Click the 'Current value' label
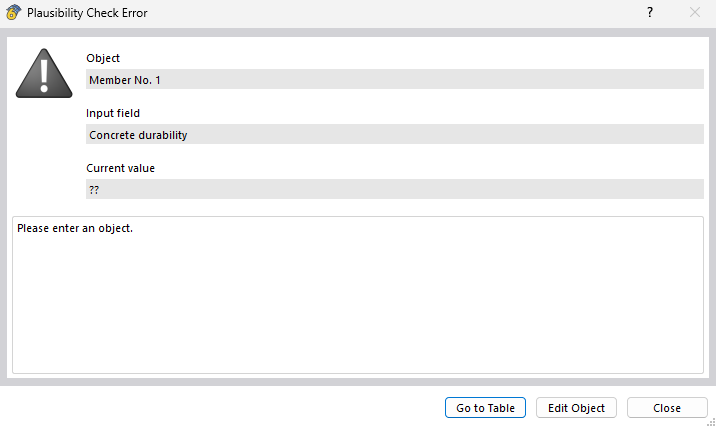 pyautogui.click(x=120, y=168)
